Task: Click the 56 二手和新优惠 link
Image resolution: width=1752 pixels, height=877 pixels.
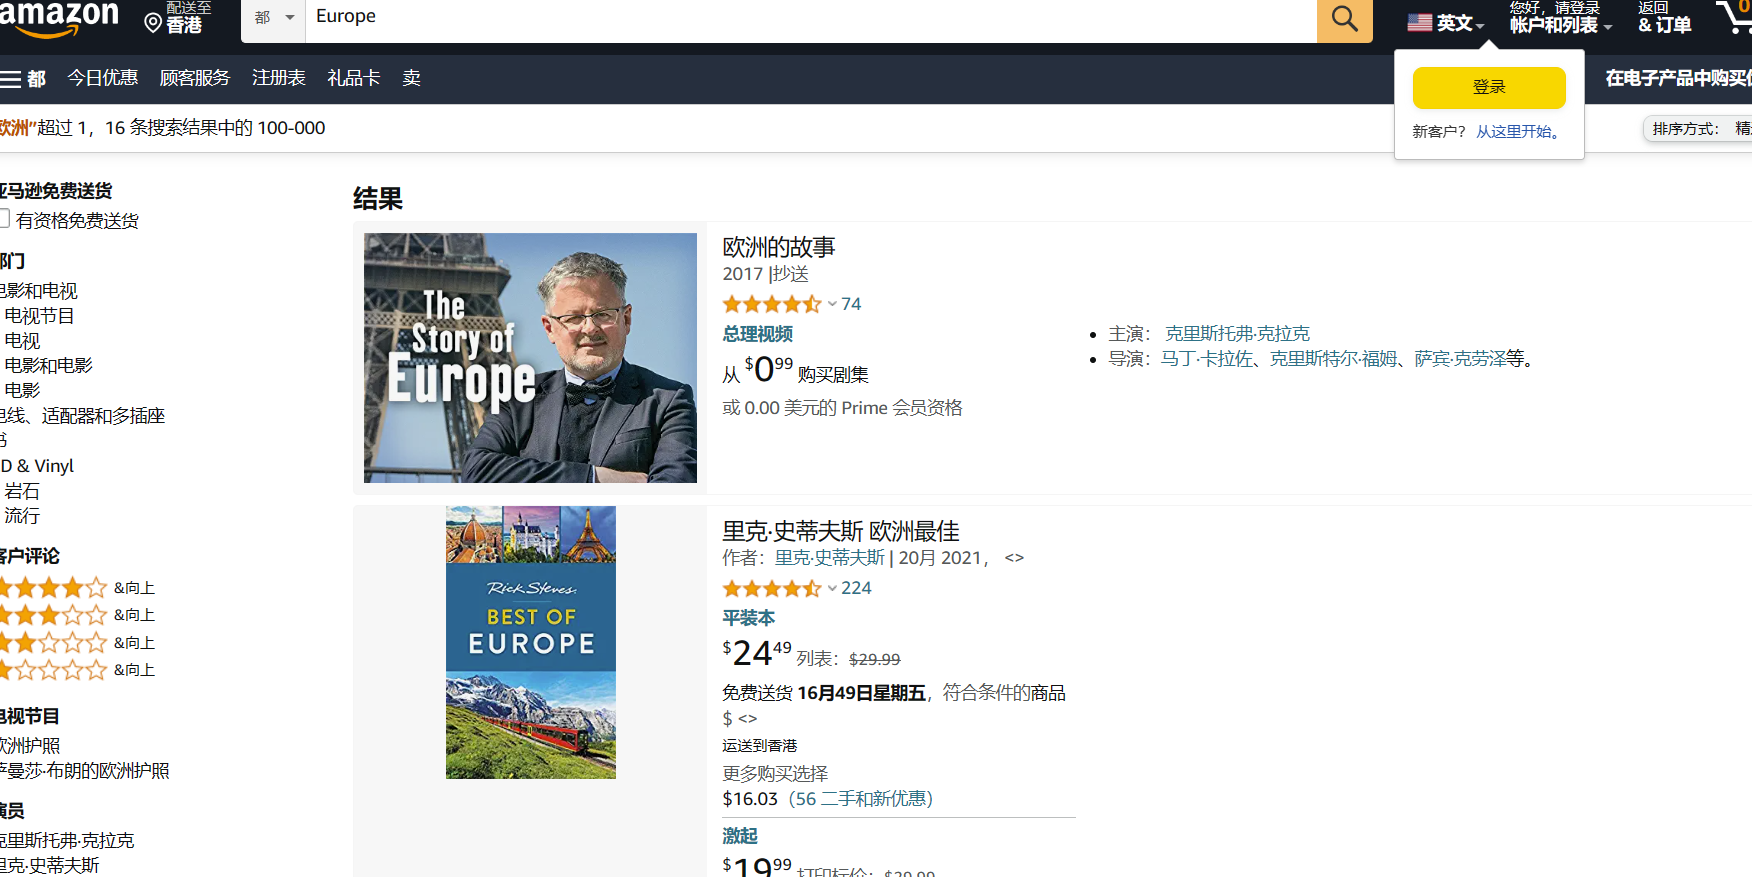Action: click(861, 799)
